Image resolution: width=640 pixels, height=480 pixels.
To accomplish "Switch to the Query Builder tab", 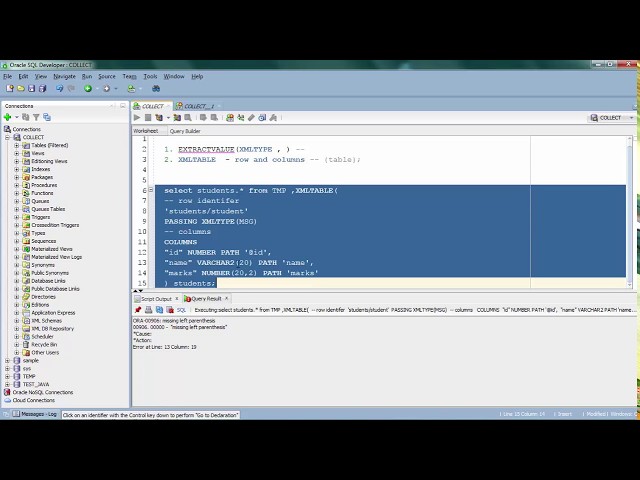I will pyautogui.click(x=185, y=131).
